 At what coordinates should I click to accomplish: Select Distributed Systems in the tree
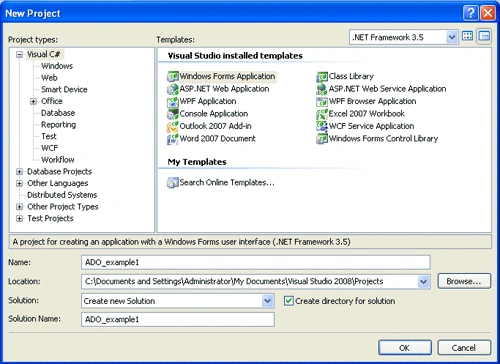coord(62,195)
